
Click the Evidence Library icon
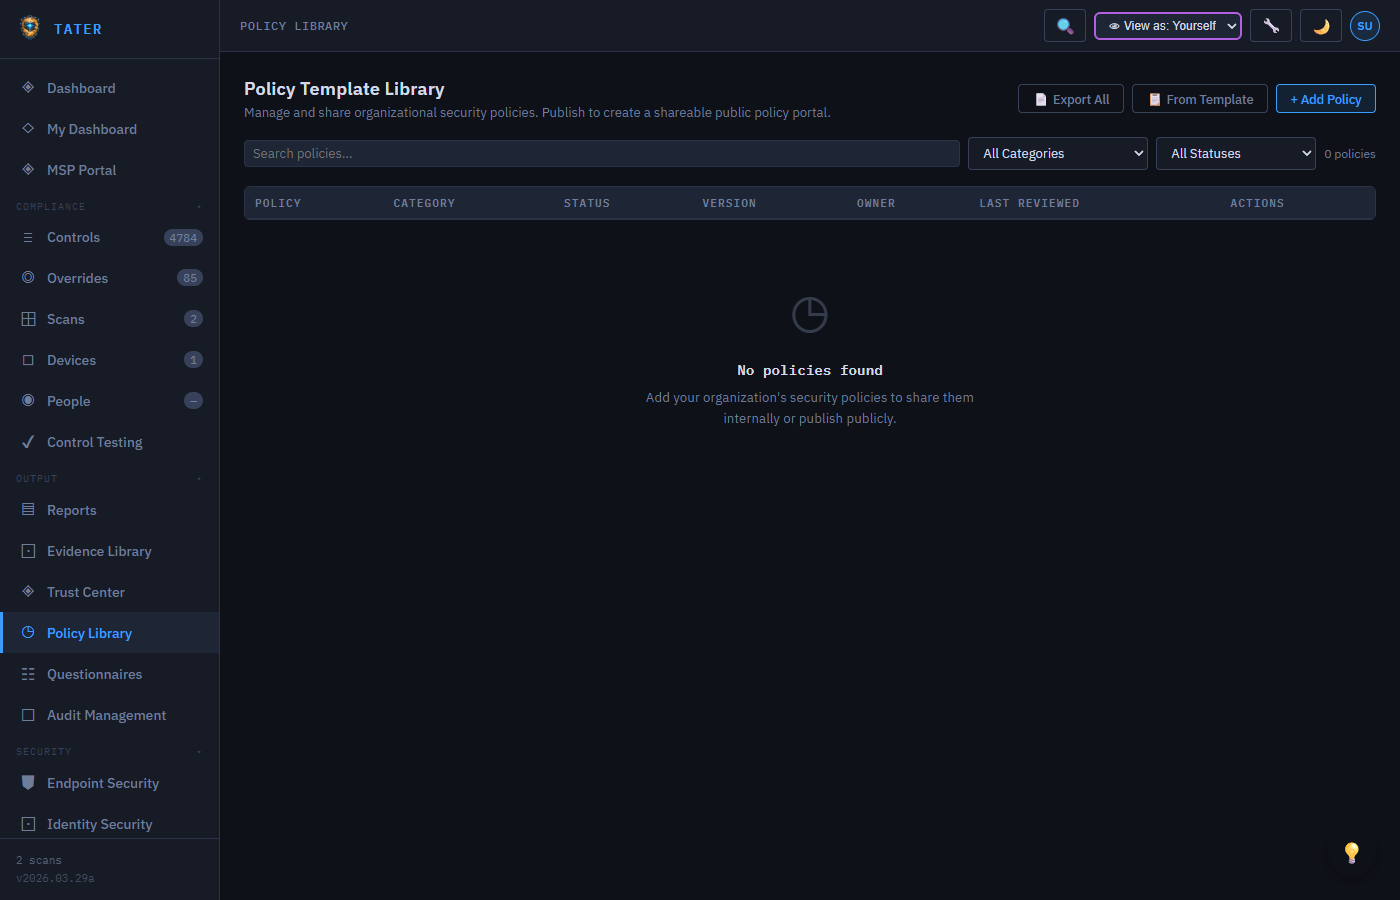click(x=28, y=551)
